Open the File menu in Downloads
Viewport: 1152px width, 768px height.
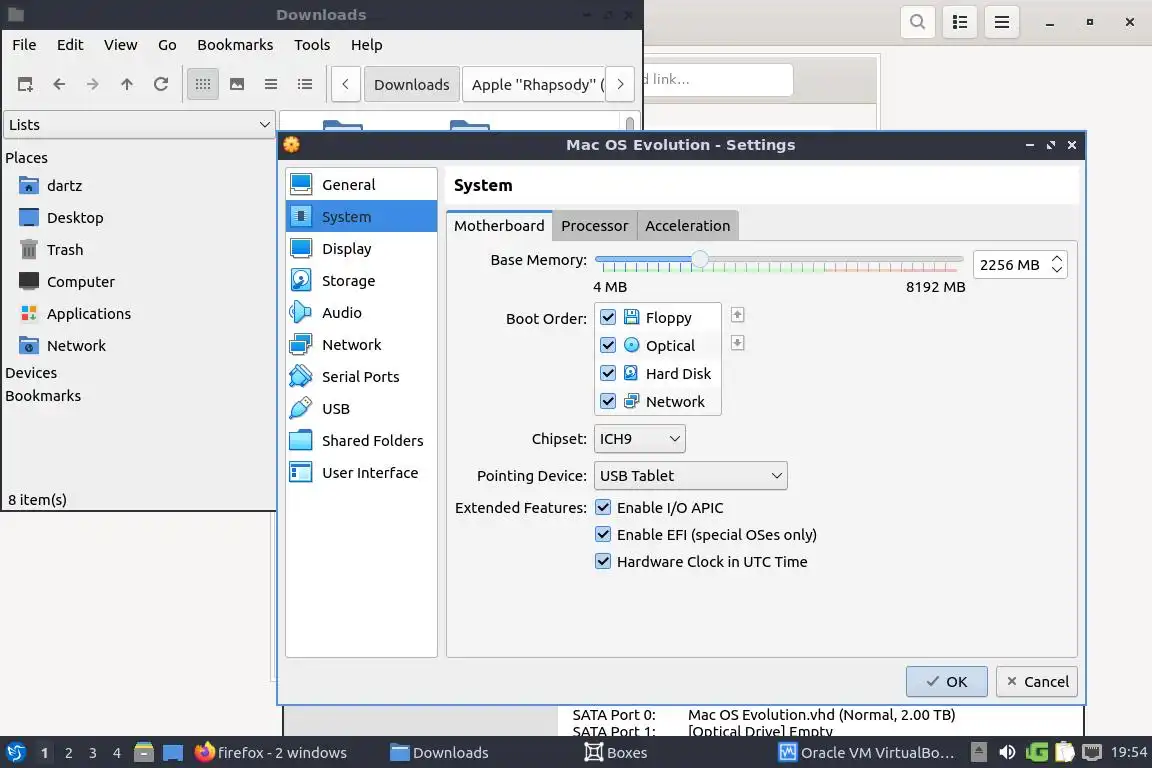[24, 45]
